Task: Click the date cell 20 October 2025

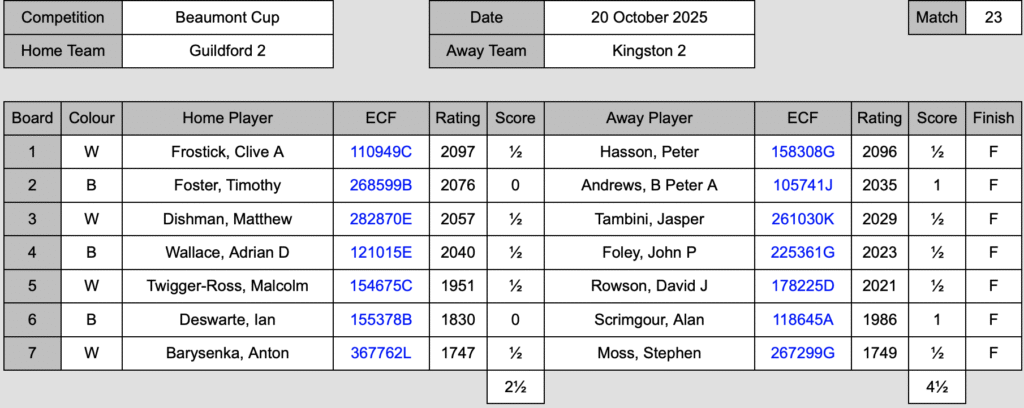Action: (648, 18)
